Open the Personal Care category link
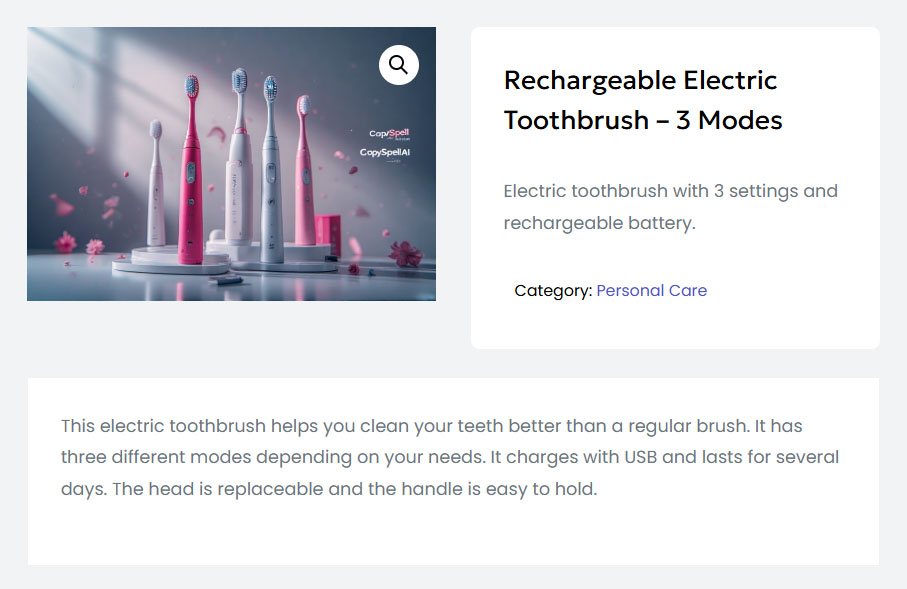 click(x=651, y=291)
